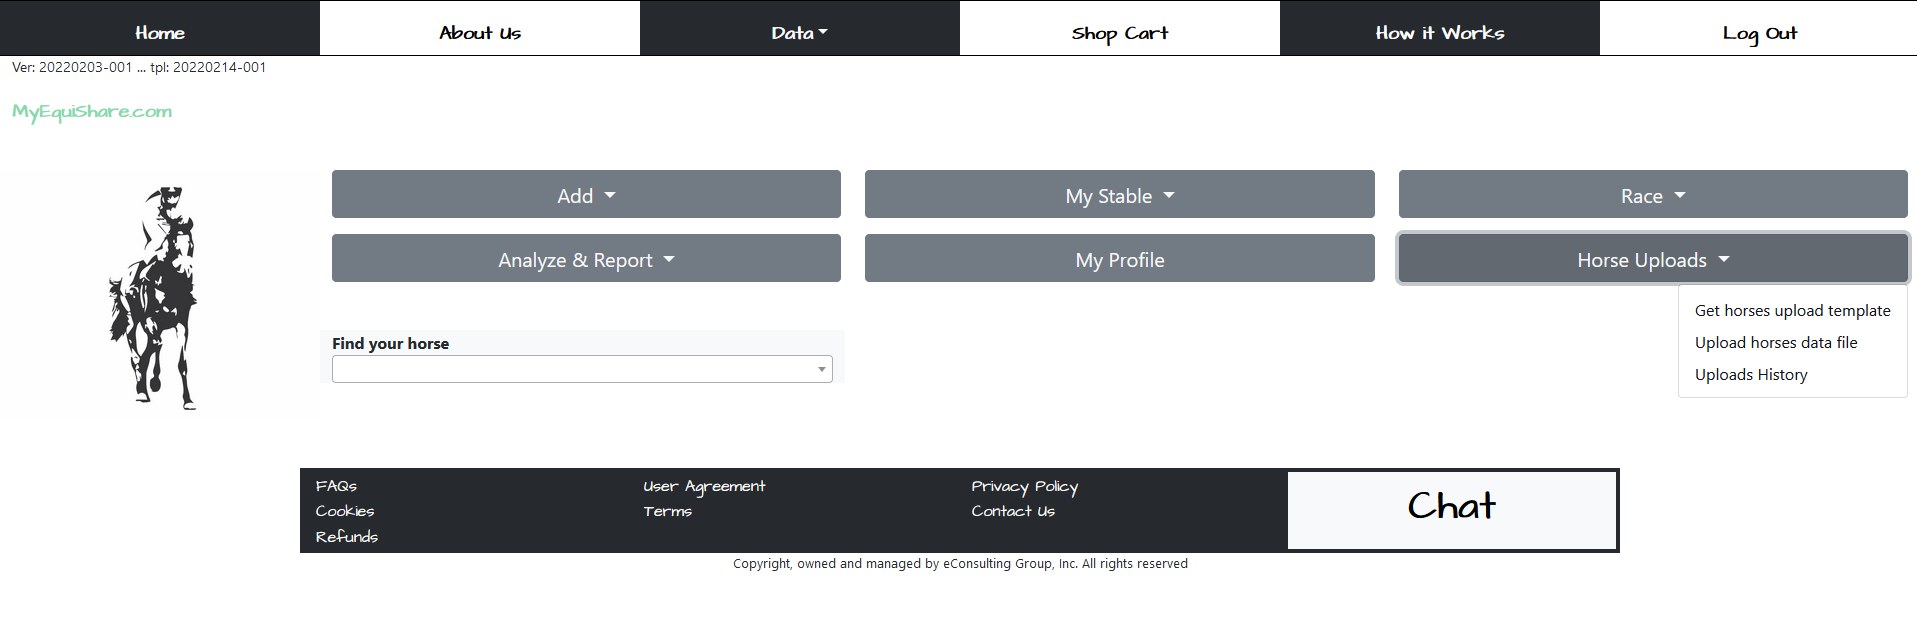Open the Race dropdown button
Screen dimensions: 1917x643
[1652, 195]
